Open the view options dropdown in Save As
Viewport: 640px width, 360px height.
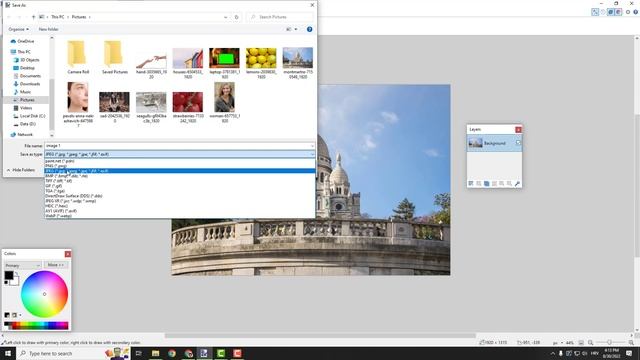pos(296,29)
